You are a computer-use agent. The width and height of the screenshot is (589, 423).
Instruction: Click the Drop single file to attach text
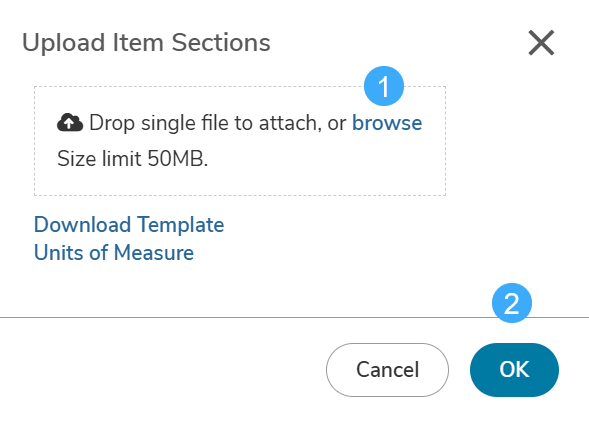pyautogui.click(x=205, y=123)
